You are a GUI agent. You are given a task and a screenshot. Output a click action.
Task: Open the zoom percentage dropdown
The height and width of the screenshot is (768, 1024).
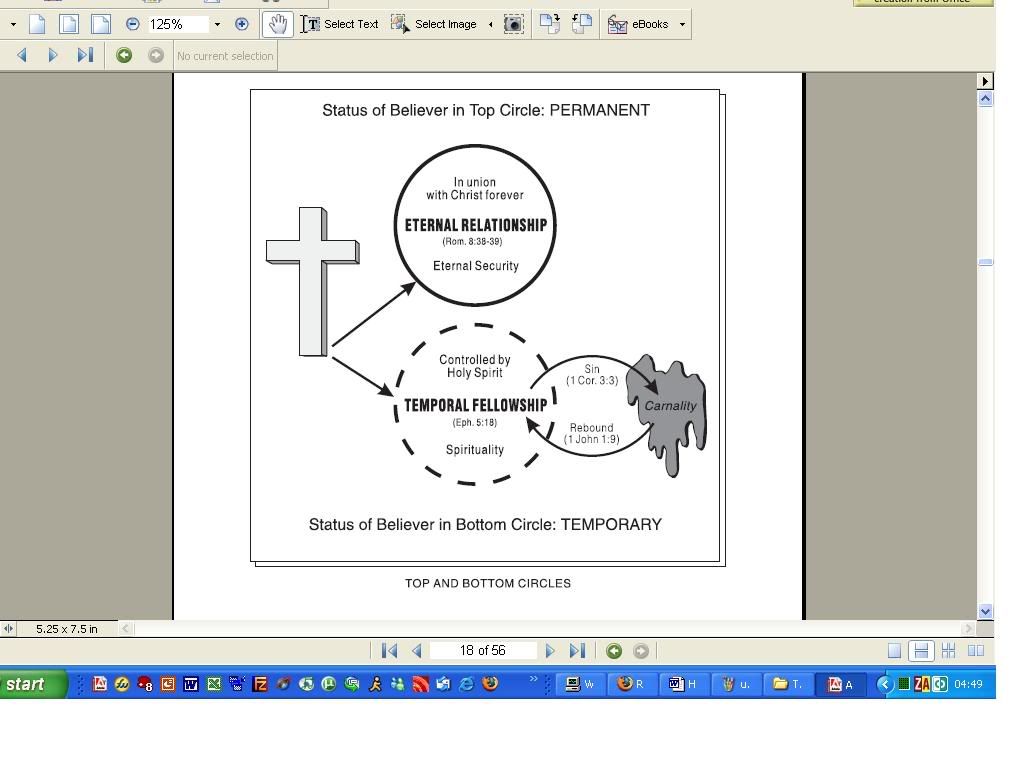[217, 24]
